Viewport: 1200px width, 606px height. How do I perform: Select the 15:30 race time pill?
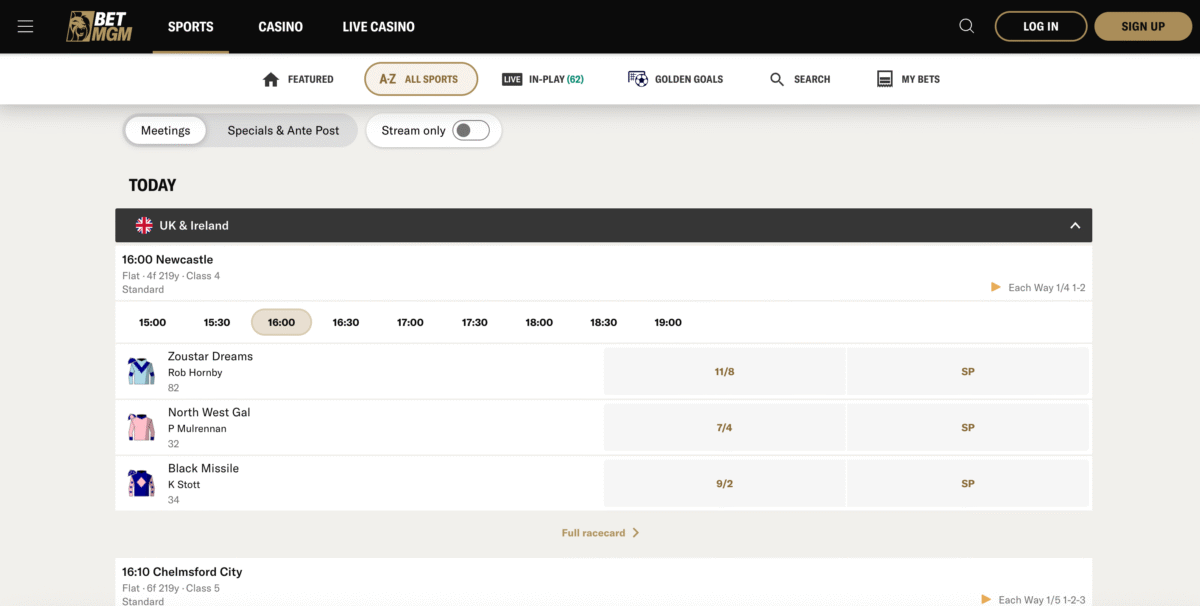[216, 322]
